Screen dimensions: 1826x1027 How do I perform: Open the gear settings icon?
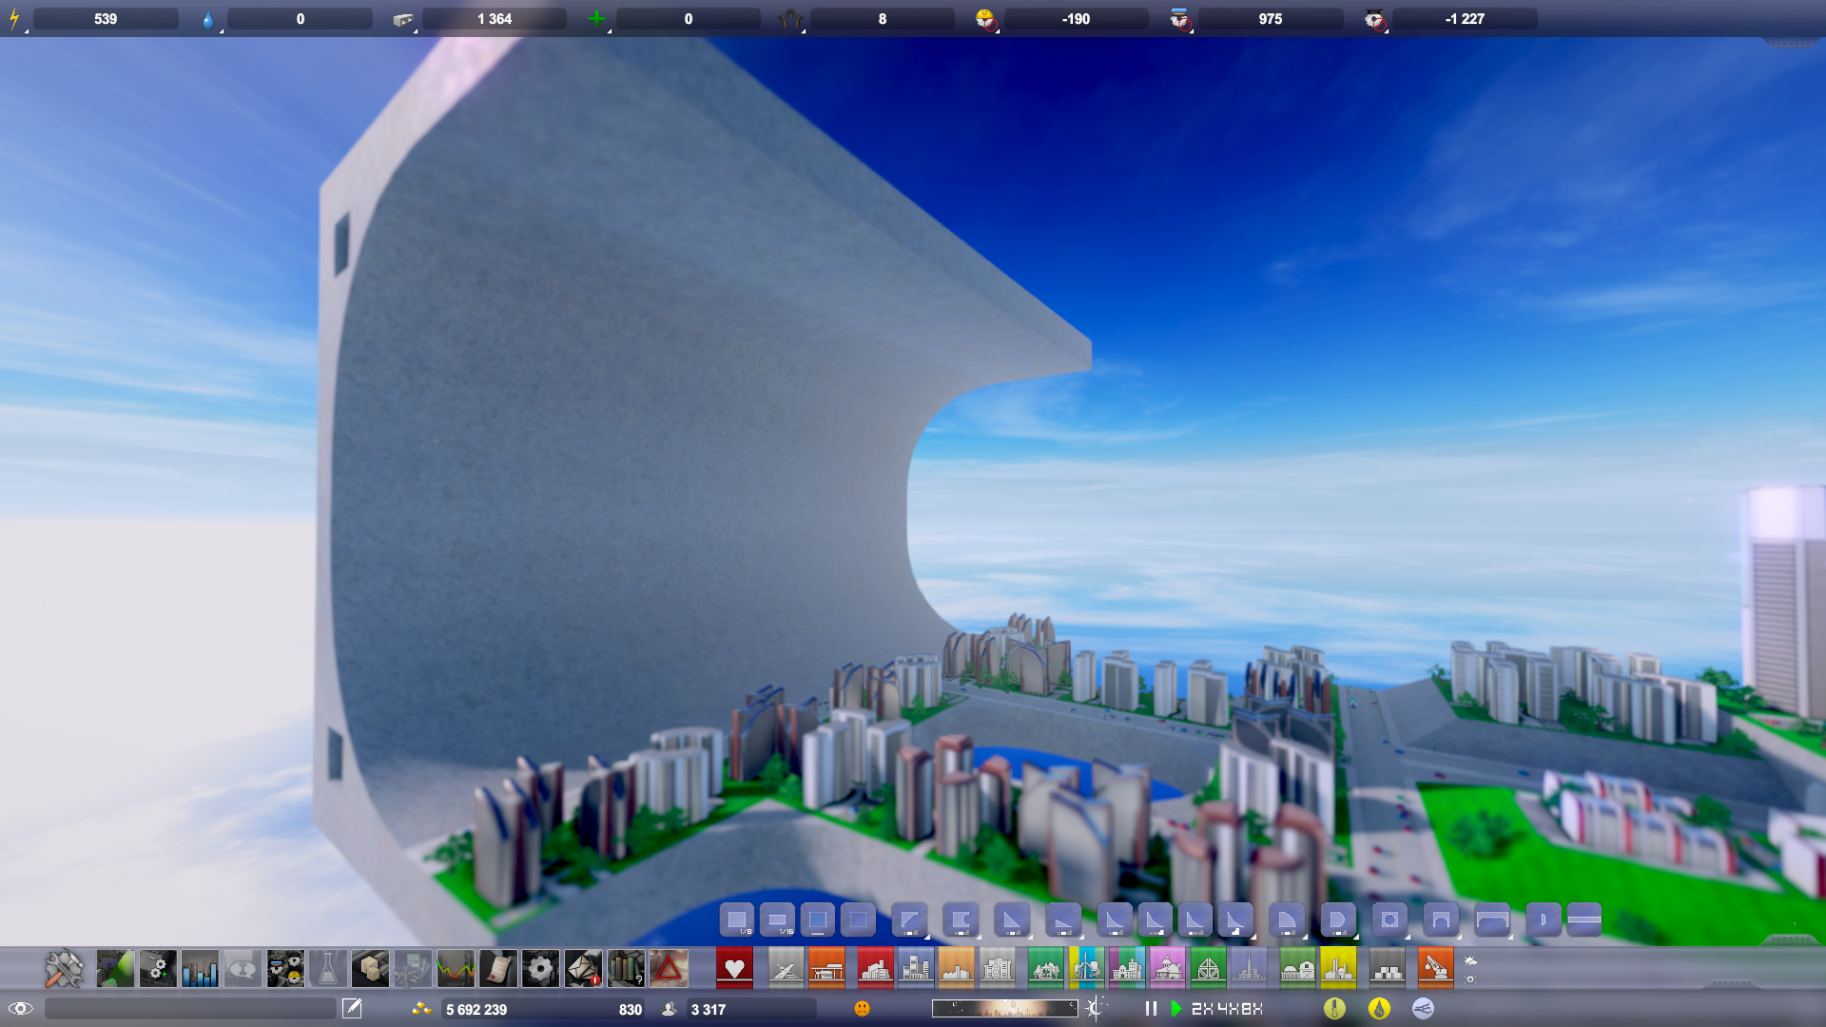click(540, 968)
